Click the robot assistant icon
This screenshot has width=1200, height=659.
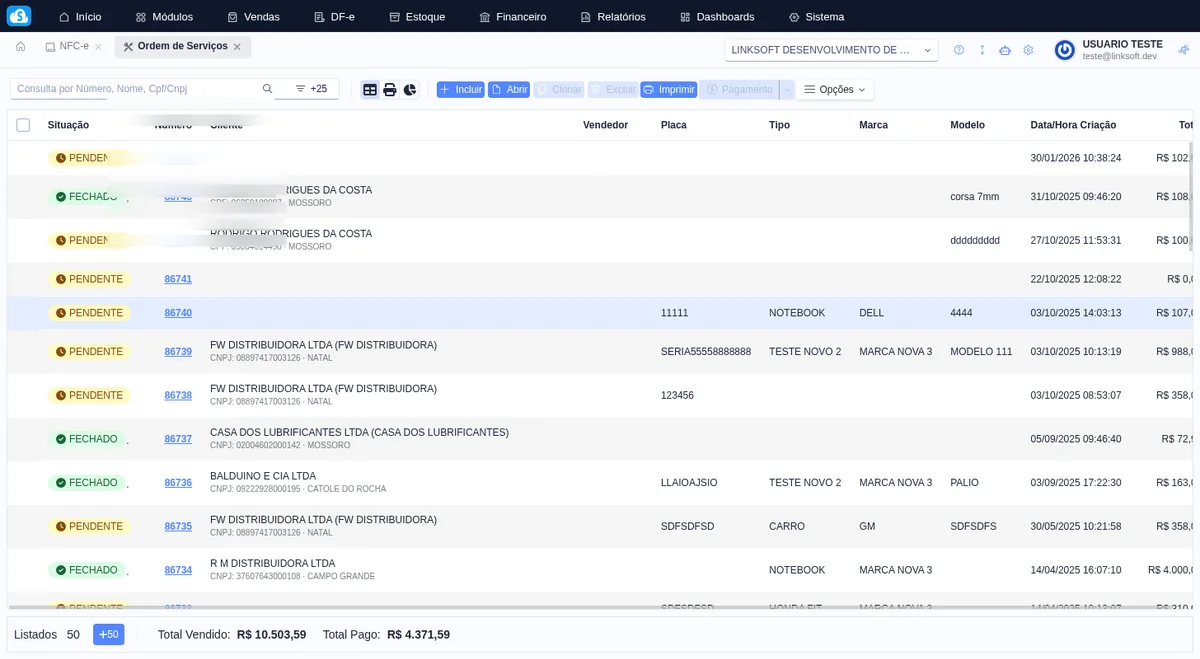click(1005, 50)
